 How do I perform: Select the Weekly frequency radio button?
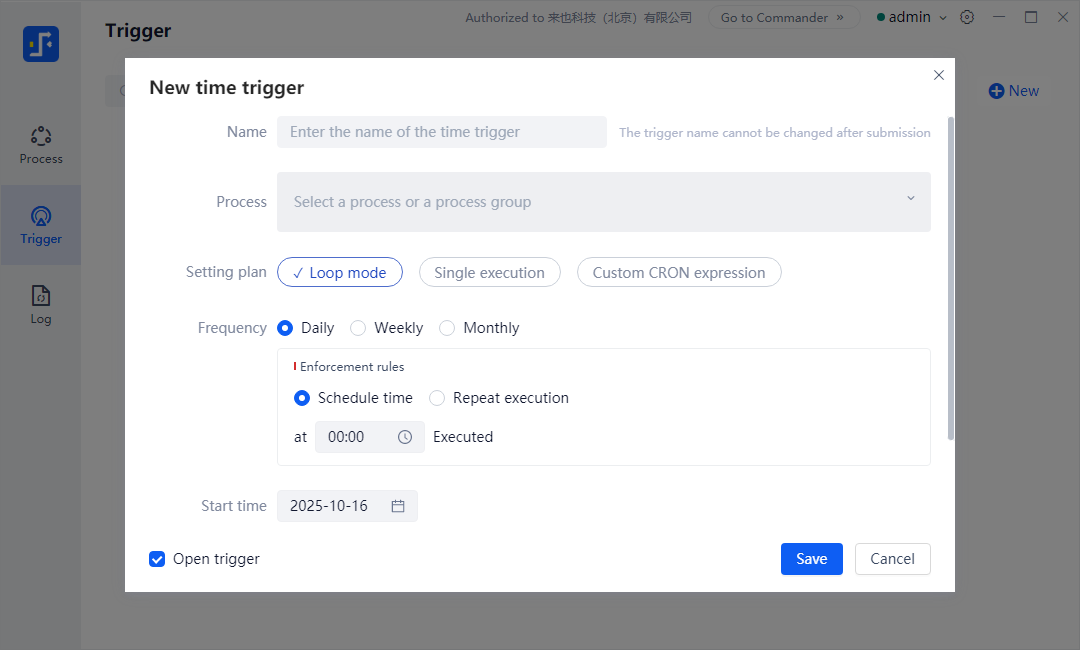click(x=358, y=328)
